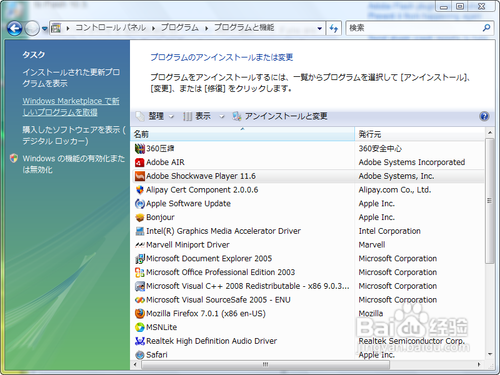Click the 360压缩 program icon

[x=140, y=148]
